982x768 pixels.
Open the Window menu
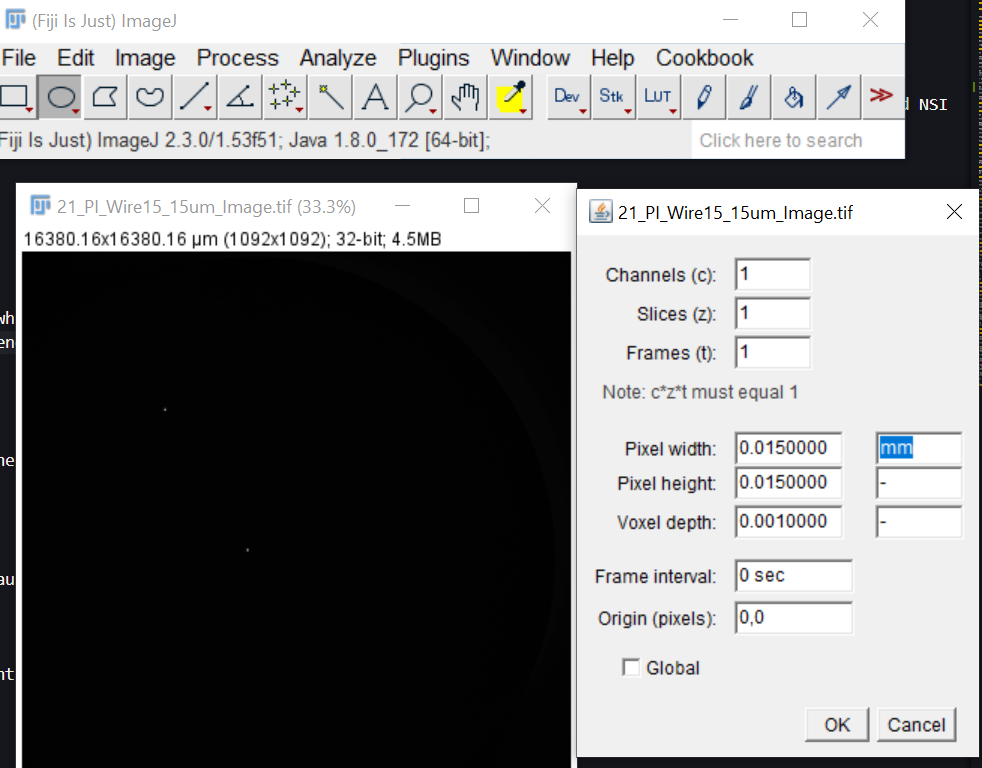[530, 58]
